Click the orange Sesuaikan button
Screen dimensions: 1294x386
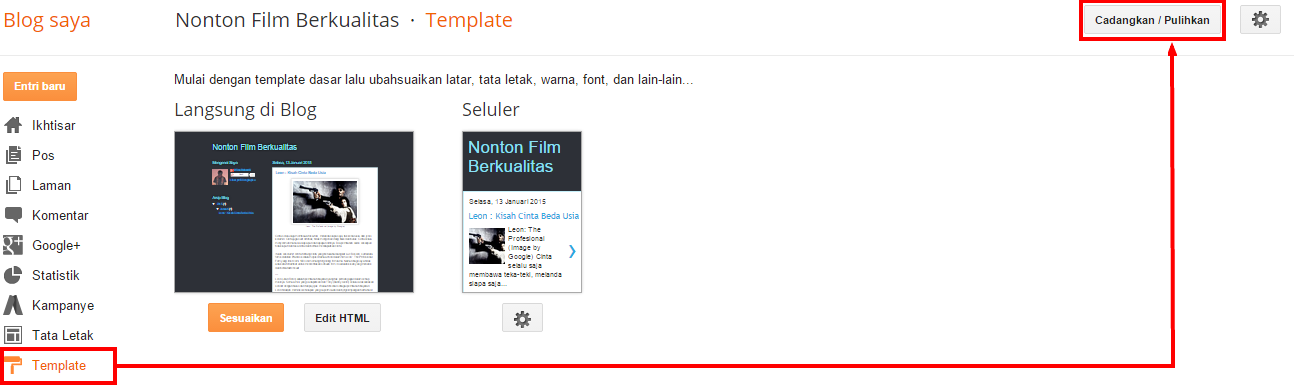point(246,318)
